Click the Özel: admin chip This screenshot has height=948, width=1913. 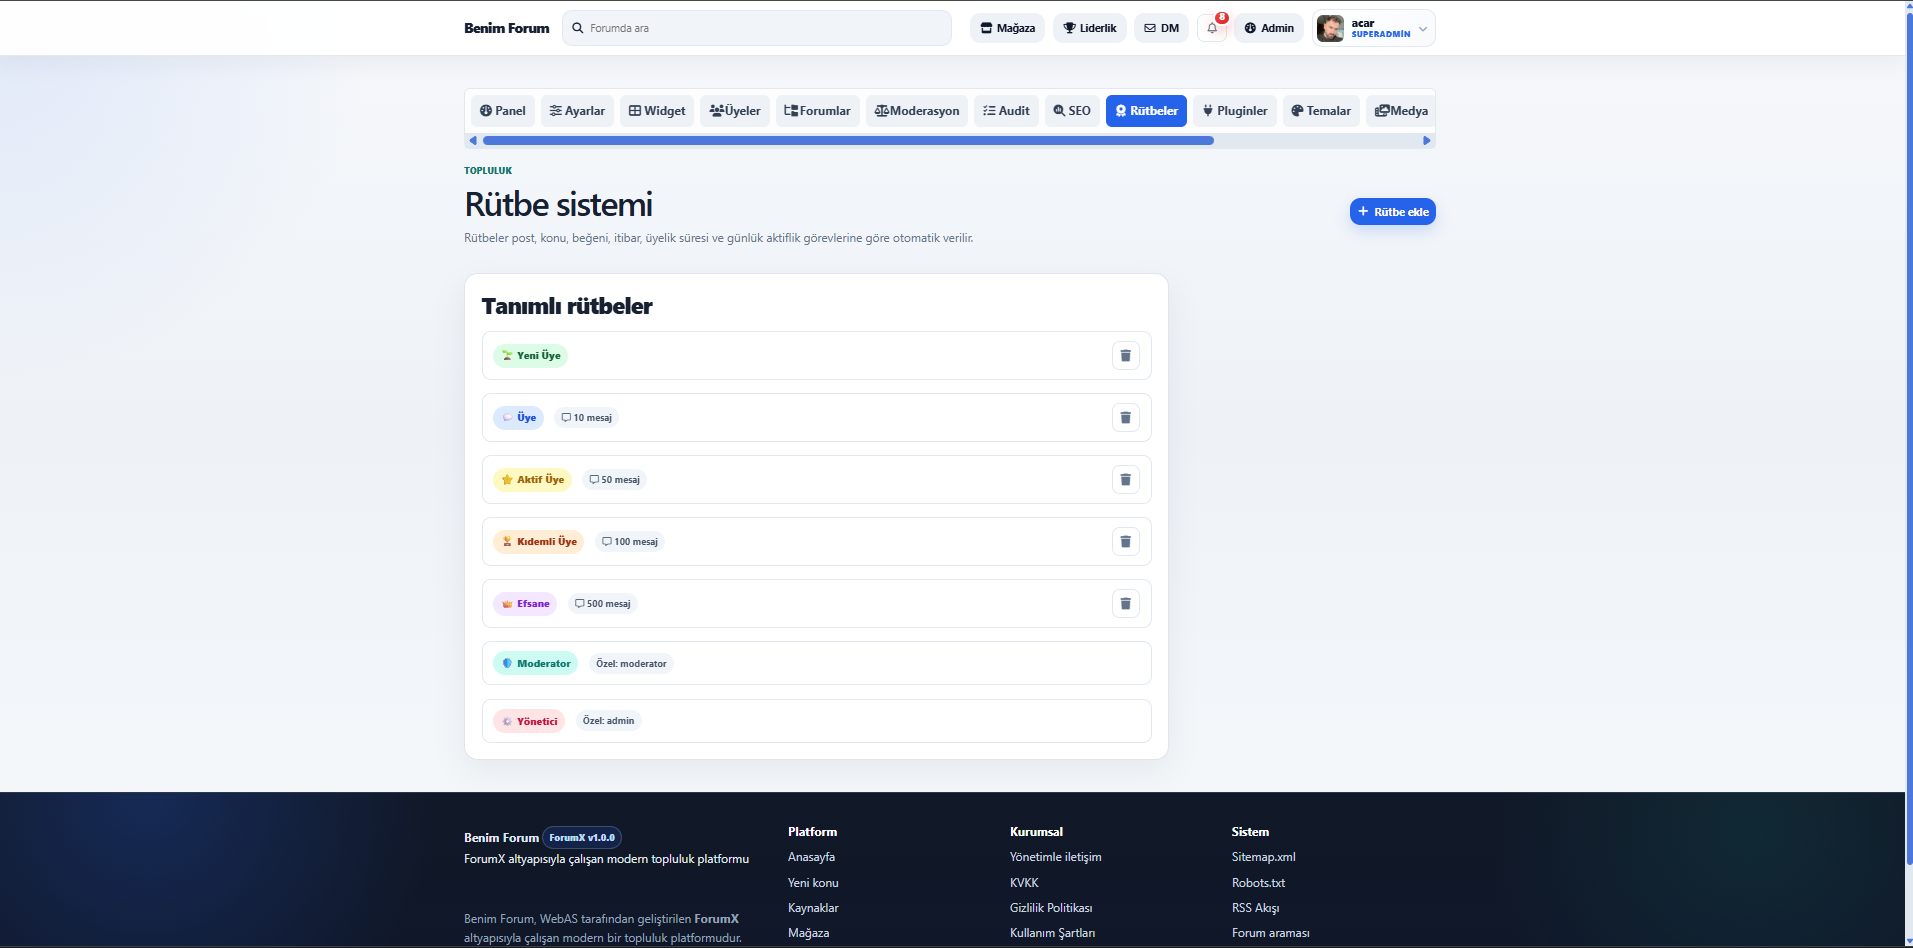pyautogui.click(x=608, y=721)
